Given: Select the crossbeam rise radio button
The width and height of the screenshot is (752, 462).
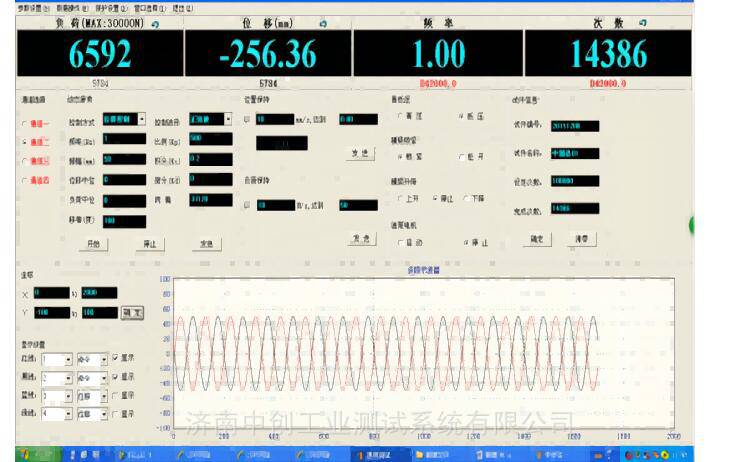Looking at the screenshot, I should [x=400, y=198].
